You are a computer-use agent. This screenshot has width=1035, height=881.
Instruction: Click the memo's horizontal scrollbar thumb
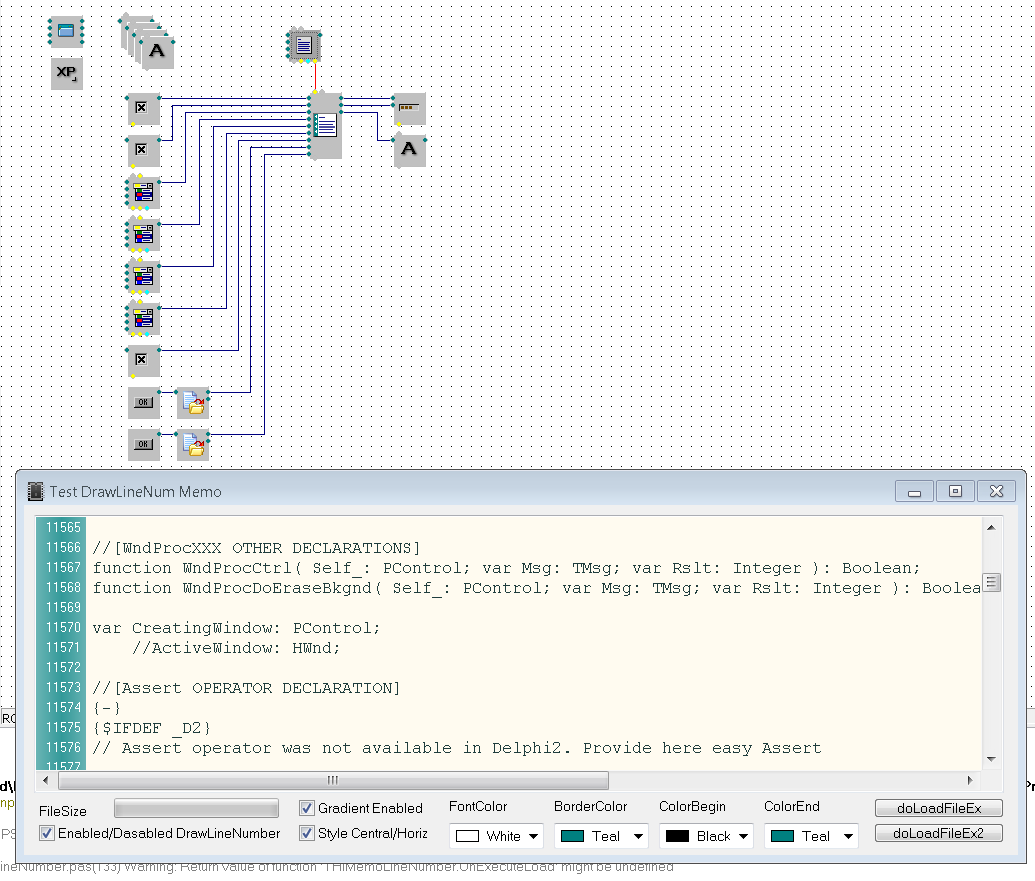coord(332,780)
